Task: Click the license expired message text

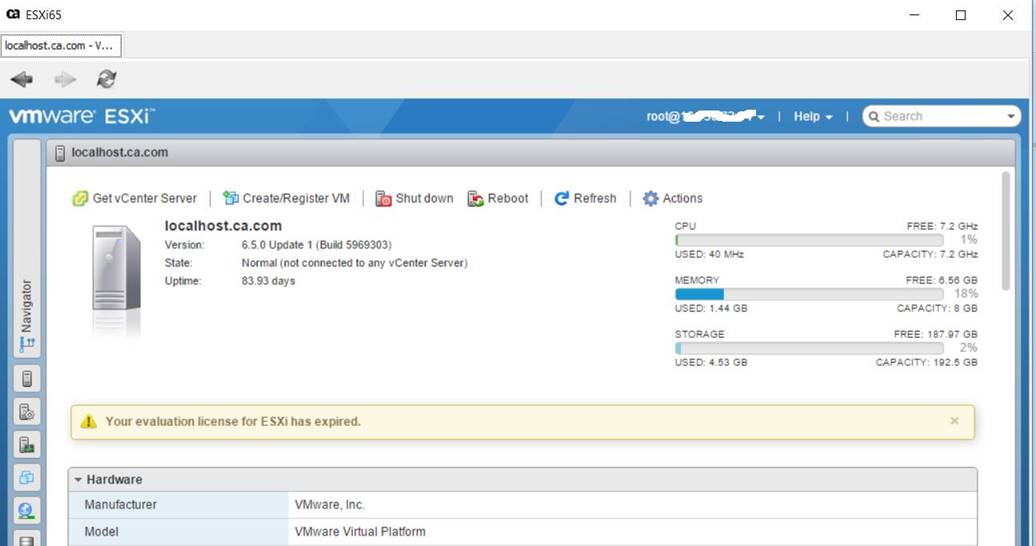Action: (233, 422)
